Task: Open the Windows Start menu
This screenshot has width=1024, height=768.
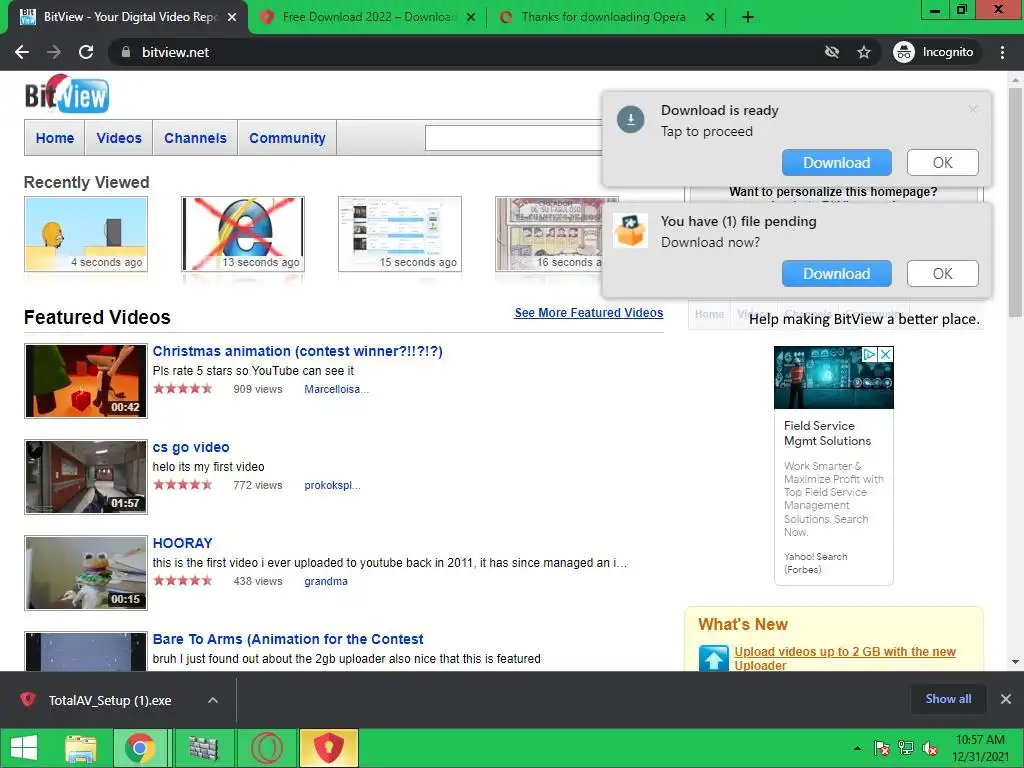Action: (24, 748)
